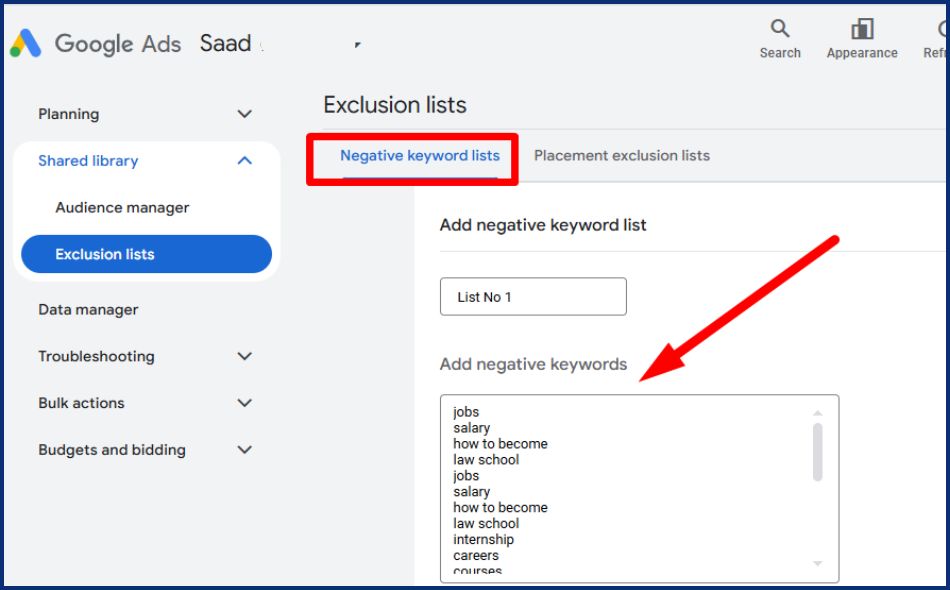Click the Google Ads logo icon
This screenshot has width=950, height=590.
coord(25,44)
